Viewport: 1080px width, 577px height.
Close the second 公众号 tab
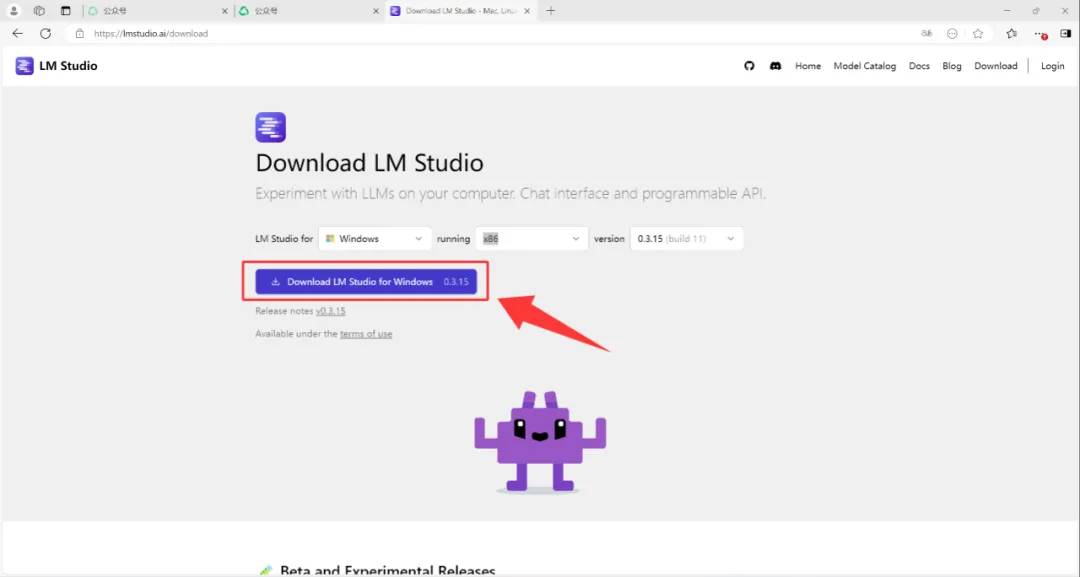point(376,11)
